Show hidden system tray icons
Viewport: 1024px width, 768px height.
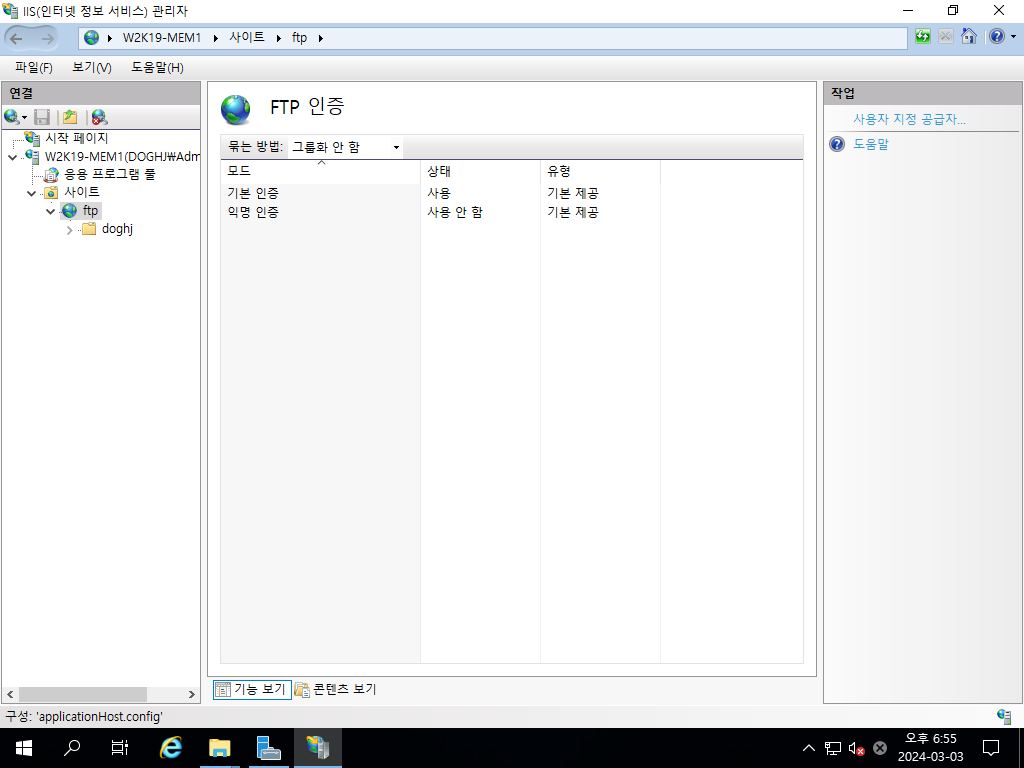click(808, 748)
